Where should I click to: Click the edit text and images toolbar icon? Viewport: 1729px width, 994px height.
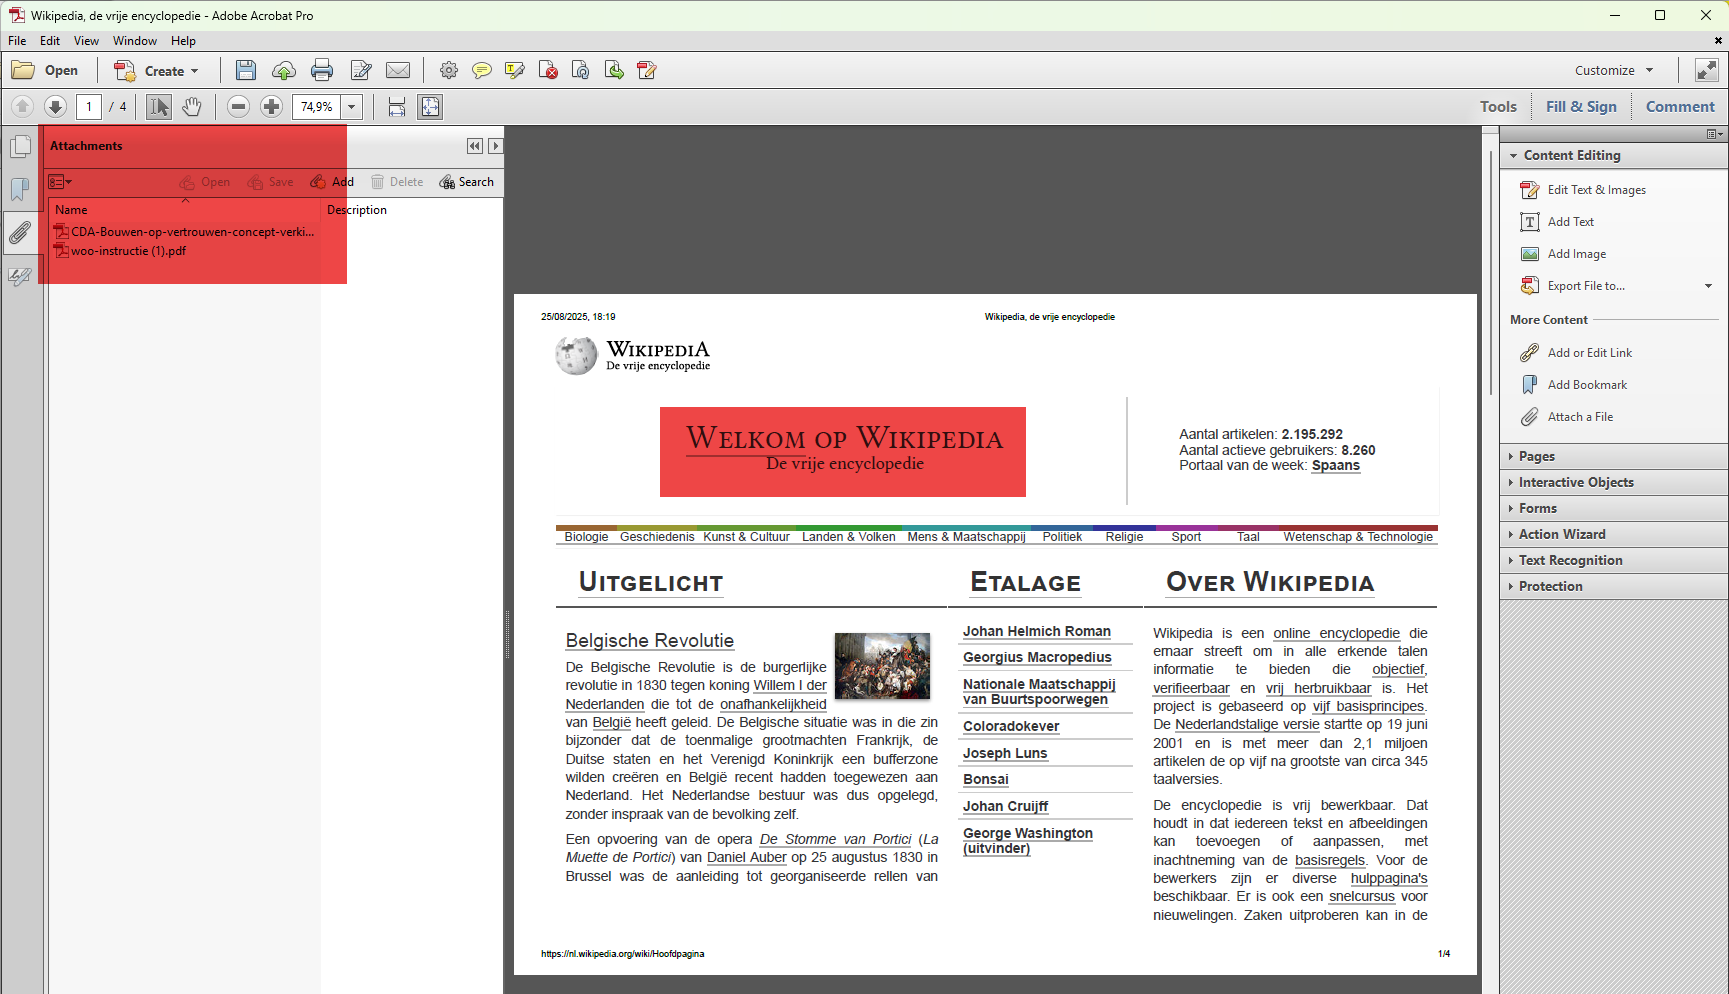point(647,71)
